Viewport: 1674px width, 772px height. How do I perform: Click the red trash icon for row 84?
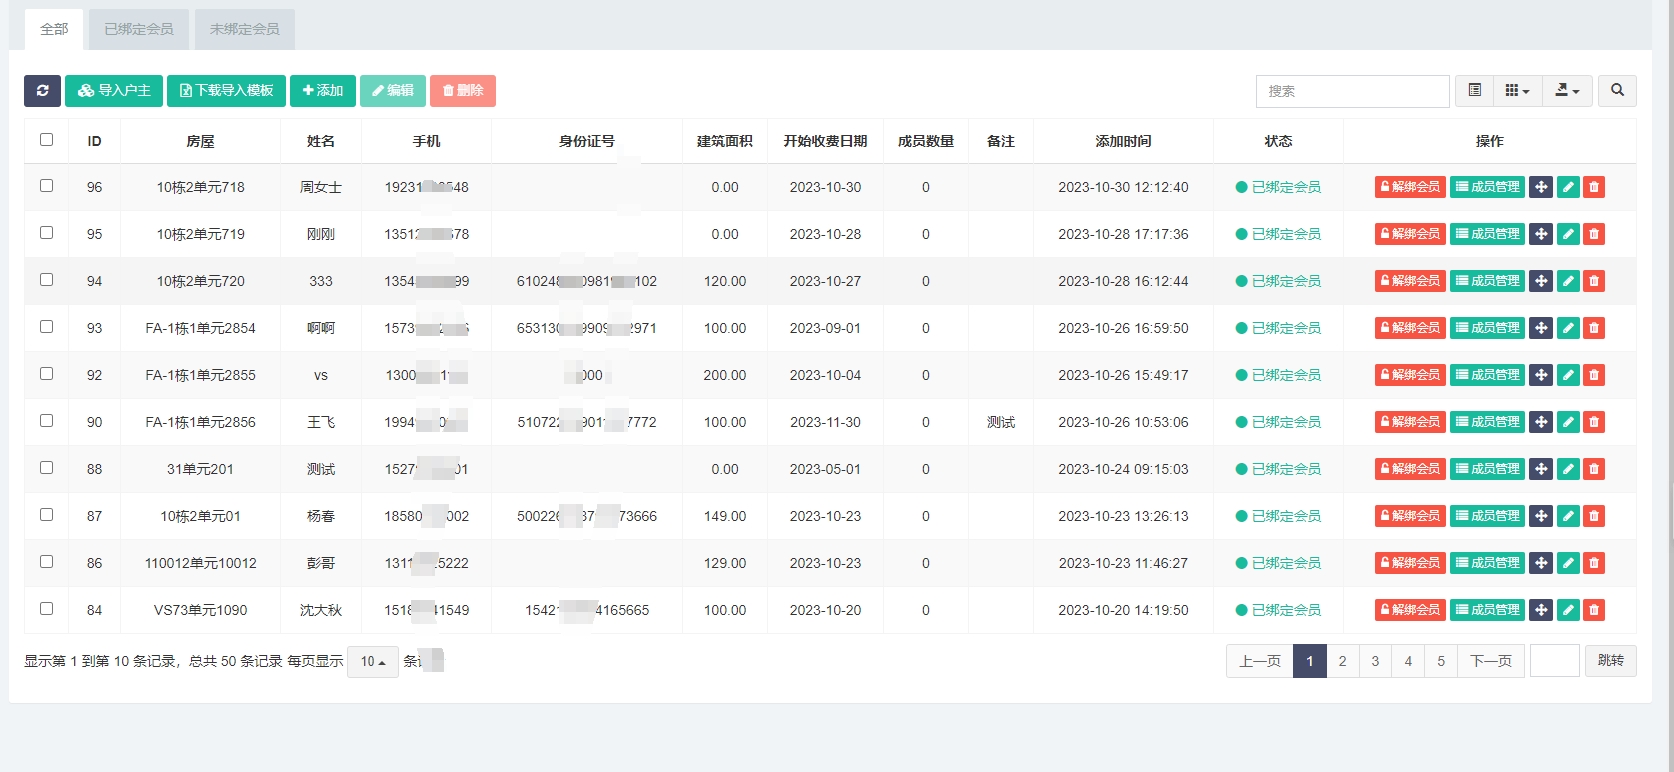click(x=1594, y=610)
